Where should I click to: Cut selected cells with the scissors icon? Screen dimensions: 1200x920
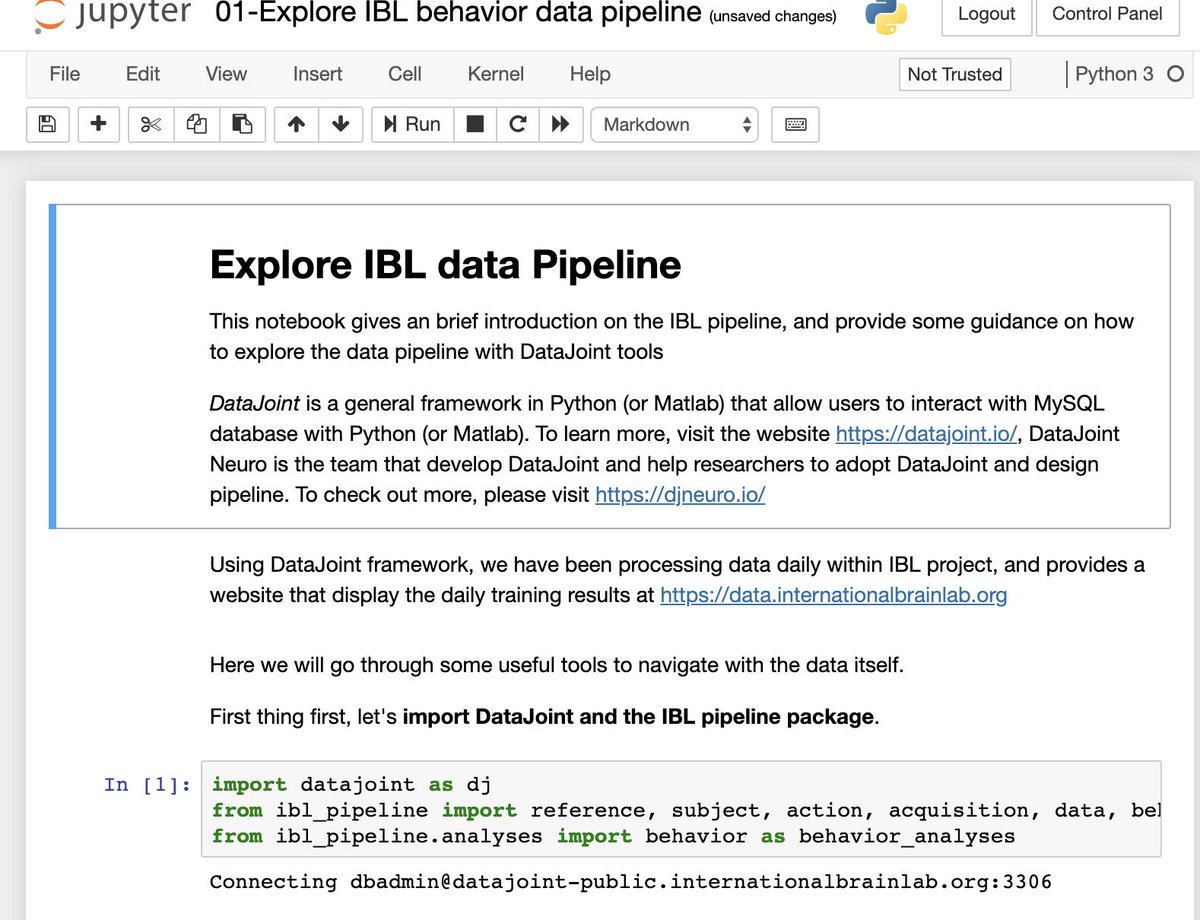151,124
